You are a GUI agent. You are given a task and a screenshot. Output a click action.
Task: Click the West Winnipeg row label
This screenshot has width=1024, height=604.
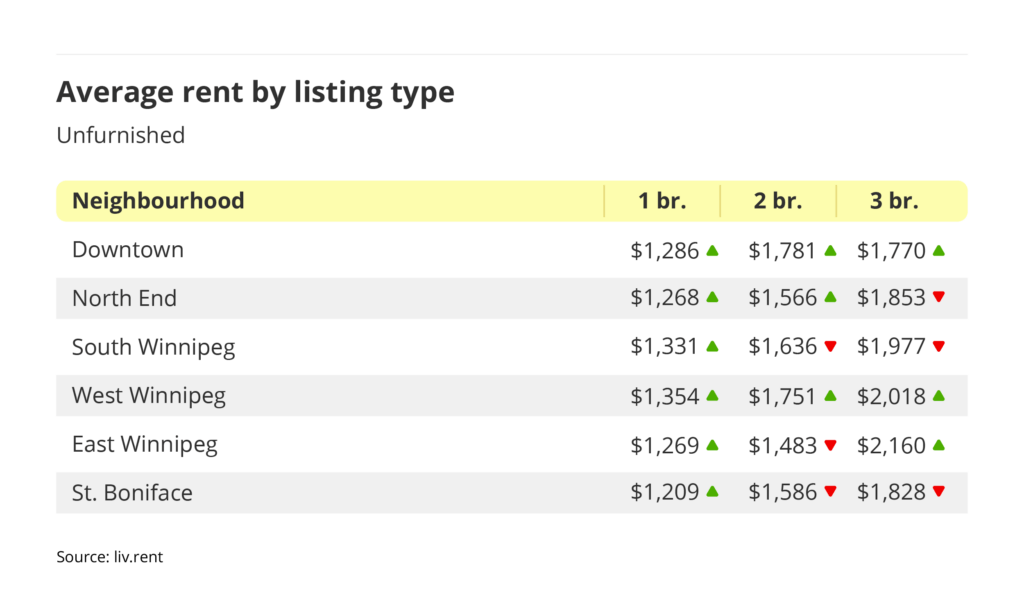(148, 395)
